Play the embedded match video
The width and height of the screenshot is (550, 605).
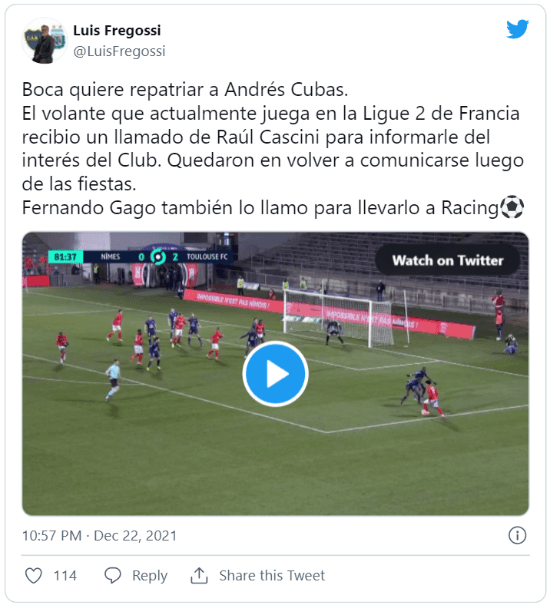[275, 374]
